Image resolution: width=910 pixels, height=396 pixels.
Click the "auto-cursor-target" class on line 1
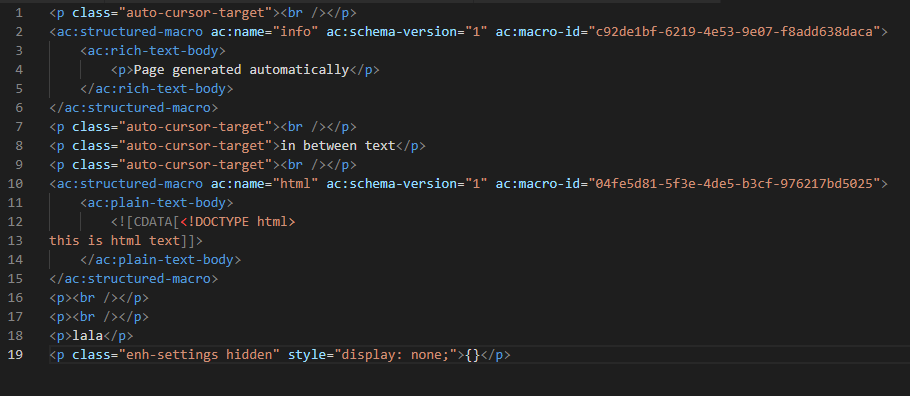[x=196, y=13]
